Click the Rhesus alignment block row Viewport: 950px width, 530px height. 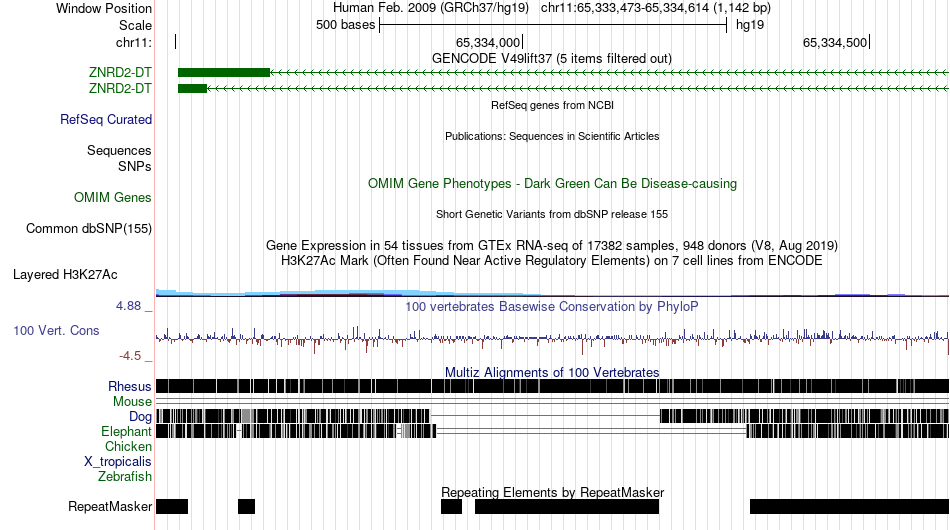pos(552,386)
